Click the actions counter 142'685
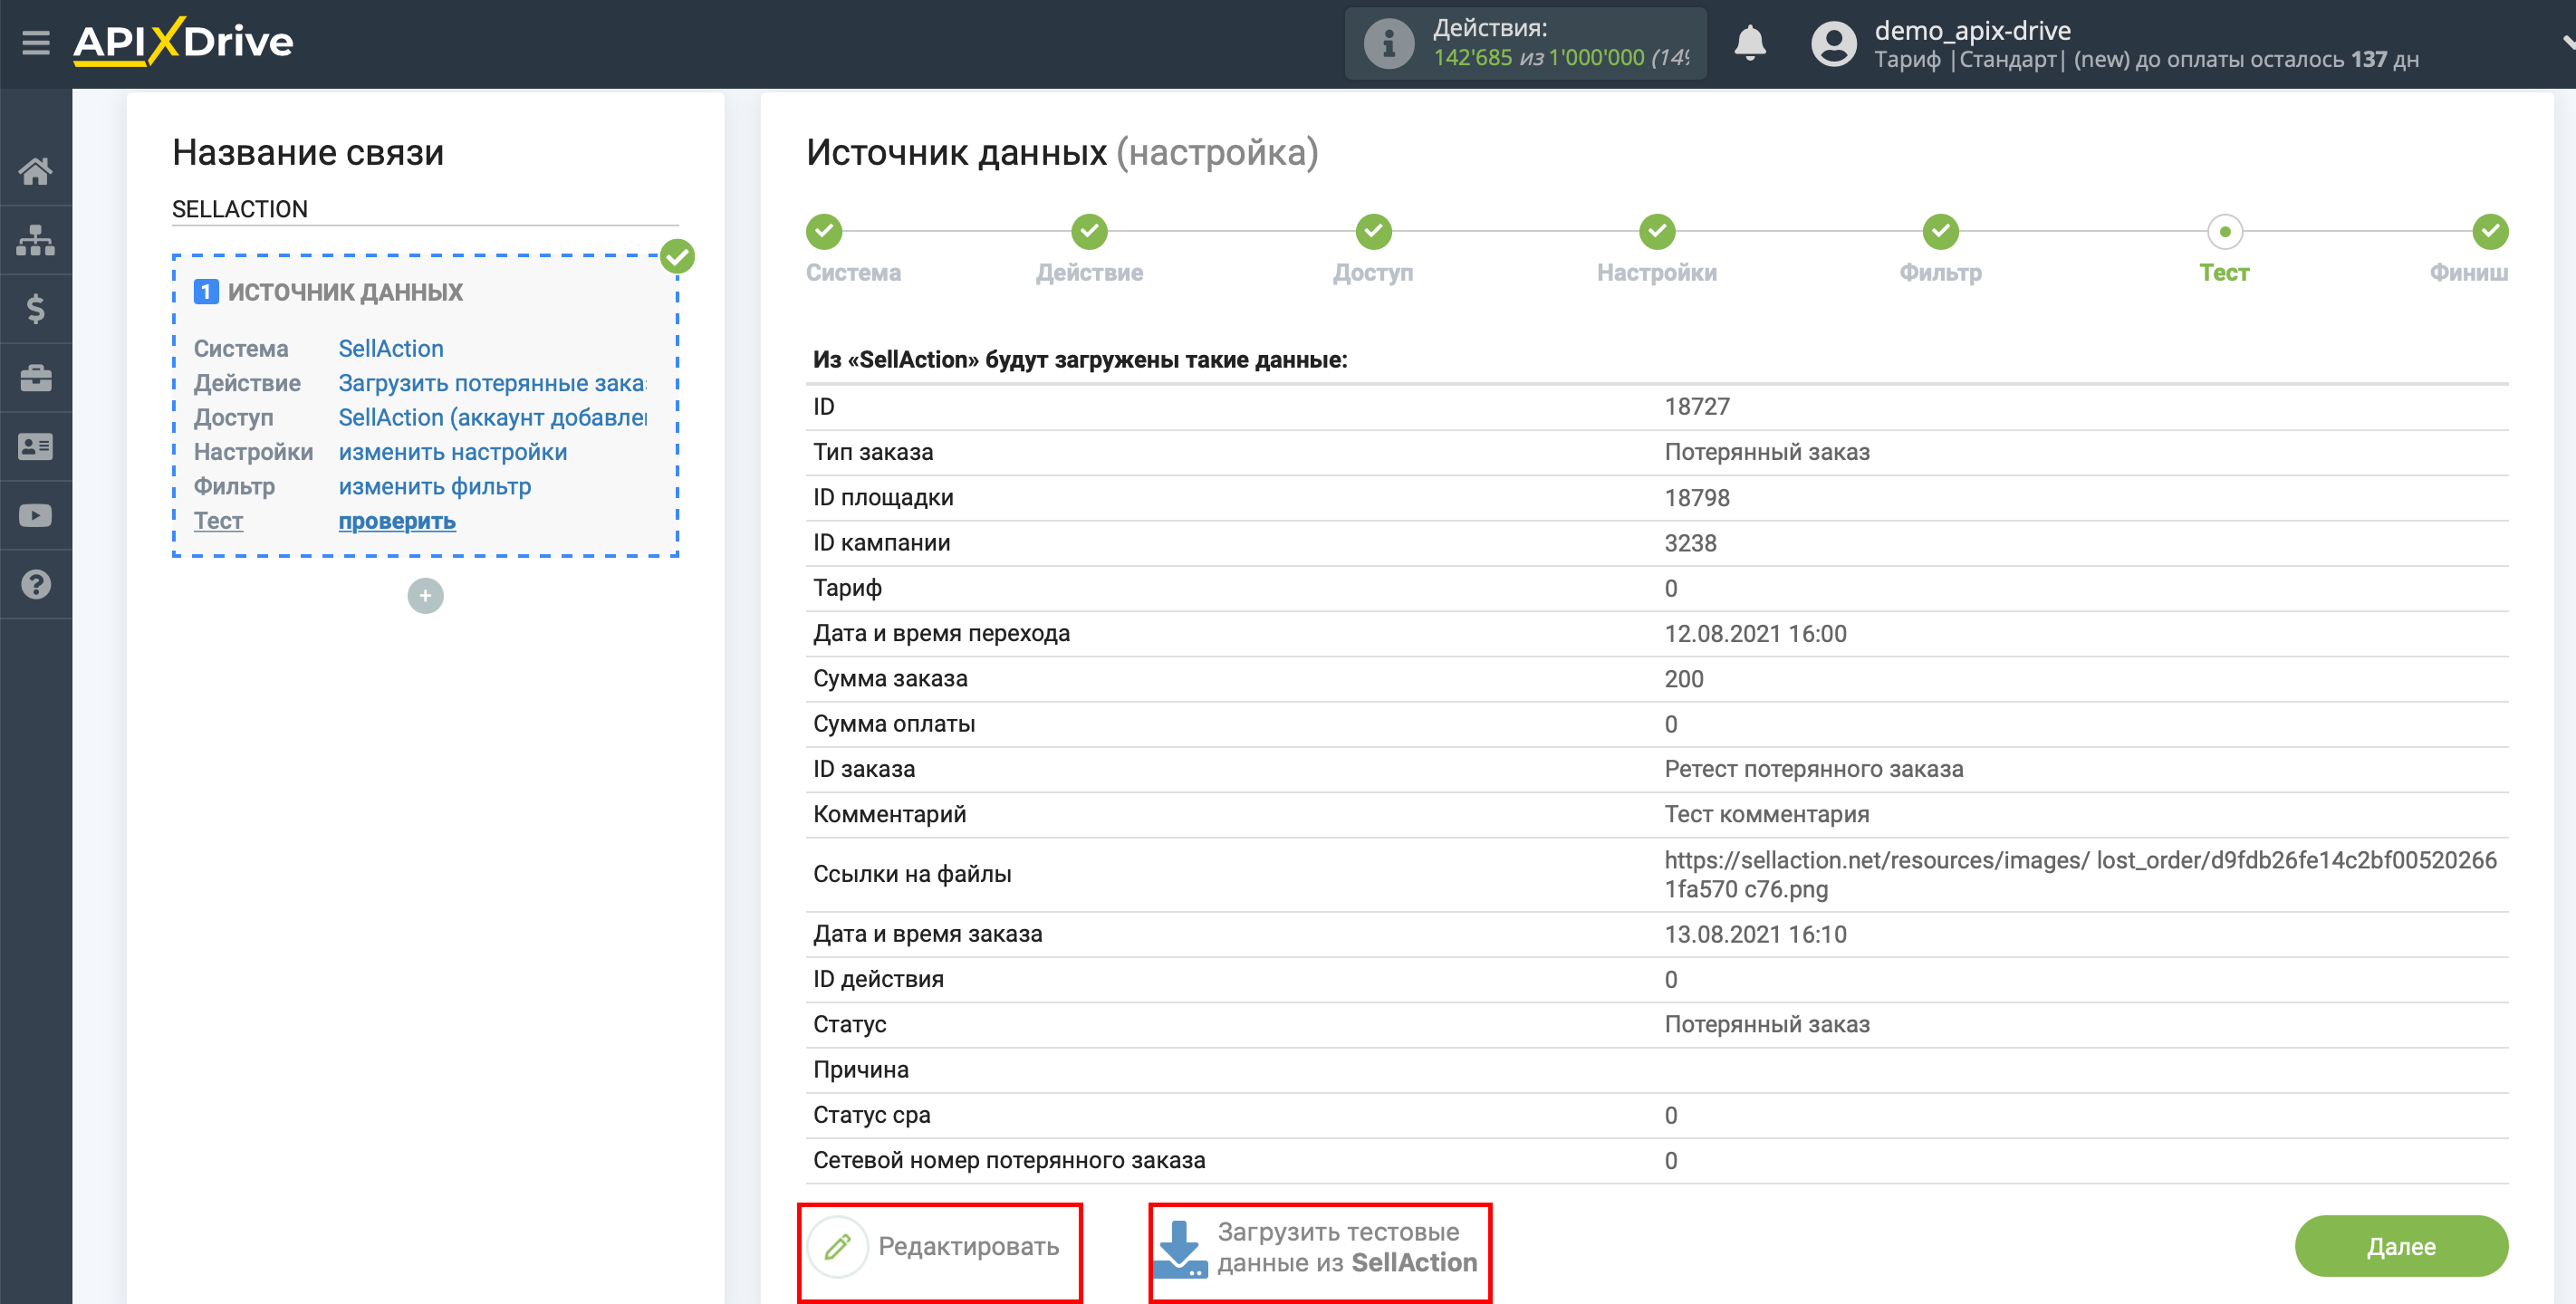Screen dimensions: 2576x1304 pos(1472,58)
